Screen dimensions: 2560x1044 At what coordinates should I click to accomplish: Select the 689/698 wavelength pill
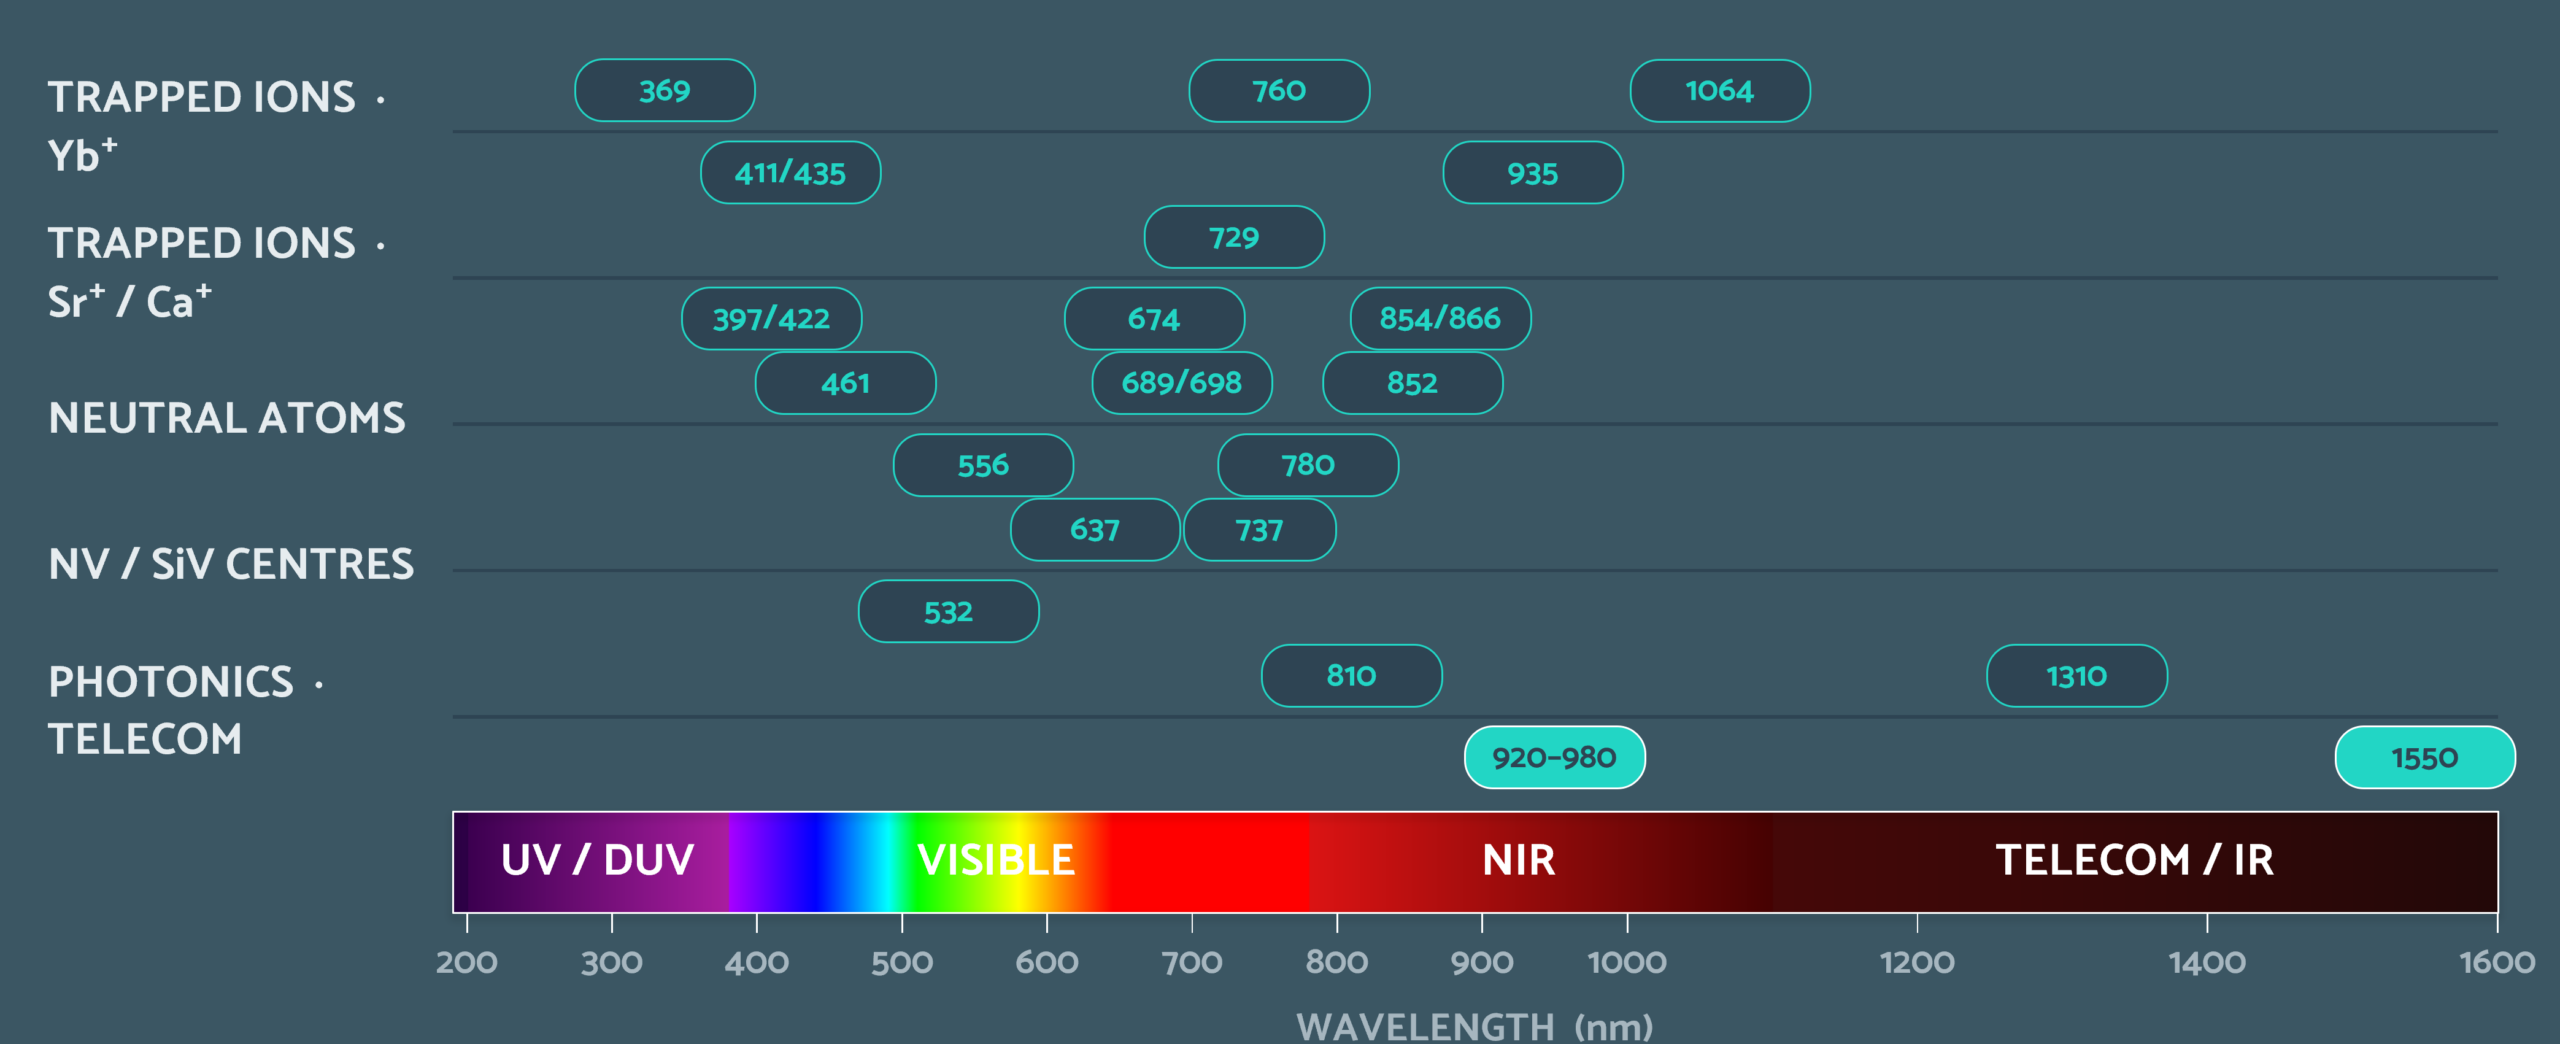pos(1182,383)
